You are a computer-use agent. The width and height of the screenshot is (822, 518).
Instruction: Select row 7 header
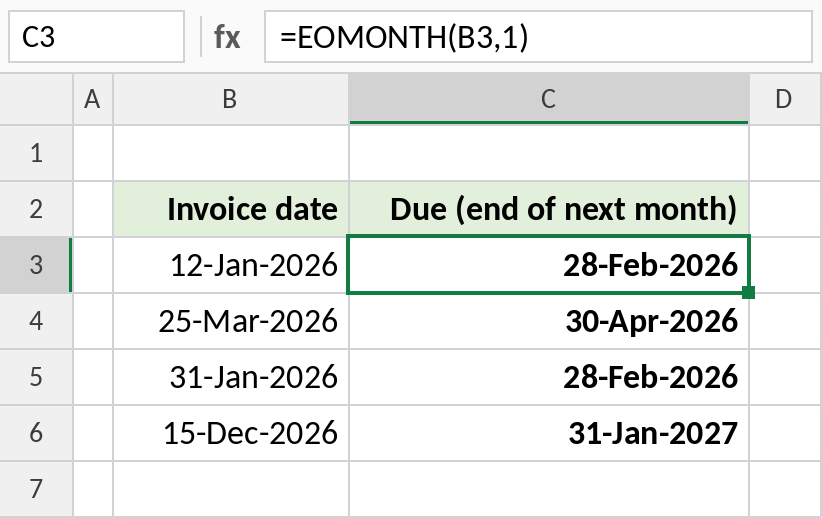[x=36, y=489]
